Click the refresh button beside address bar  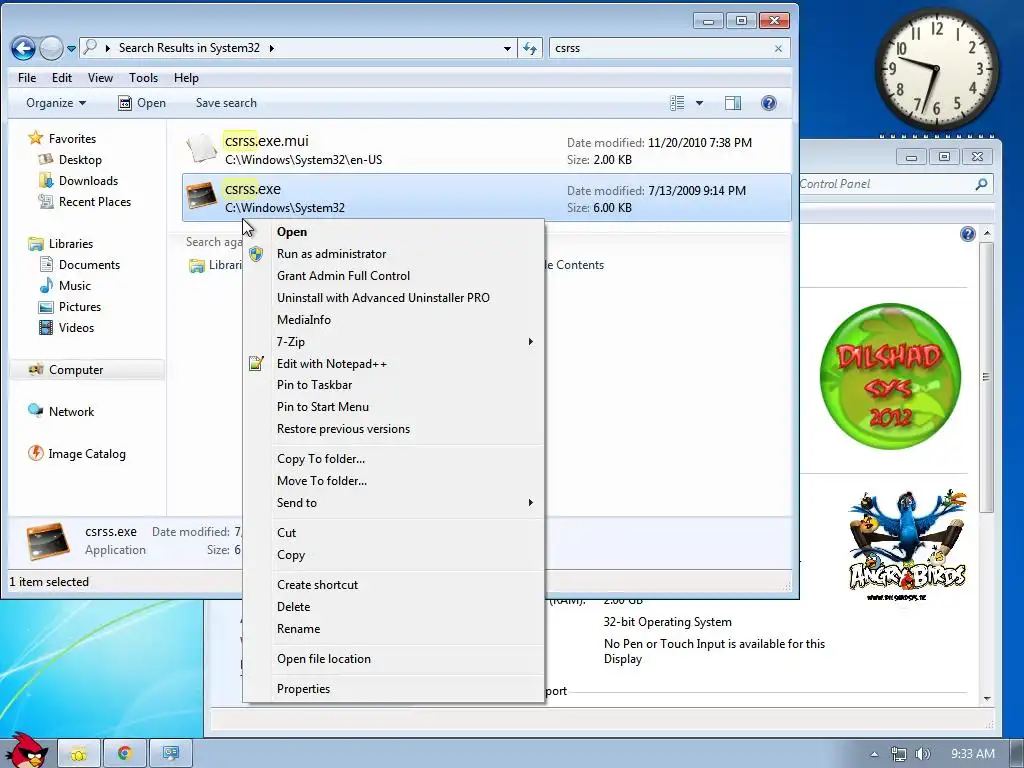(530, 48)
